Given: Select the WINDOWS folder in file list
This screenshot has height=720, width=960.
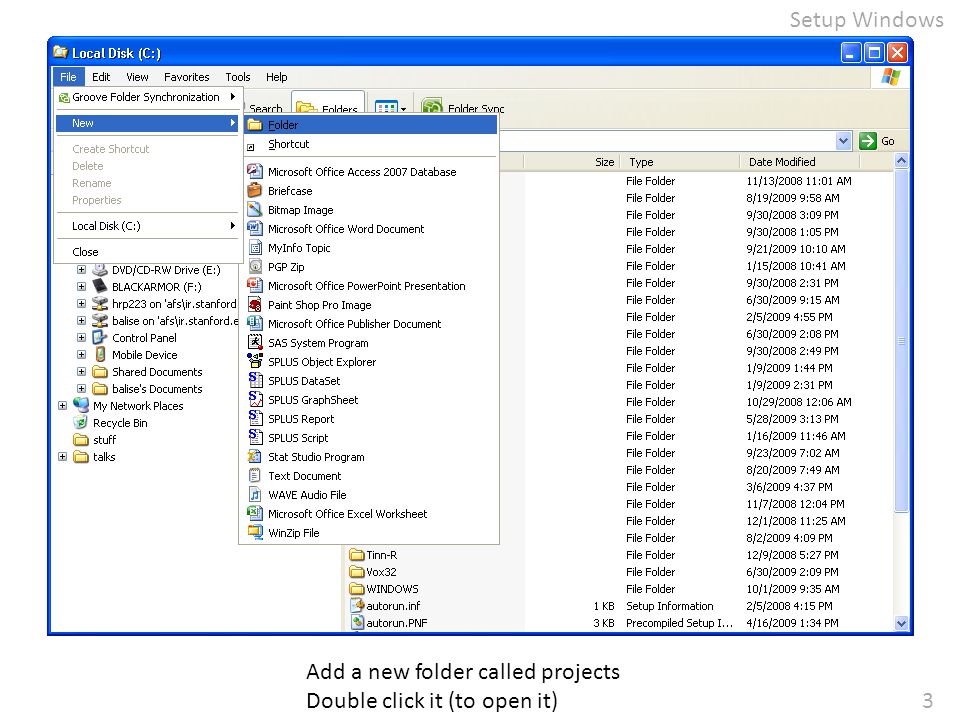Looking at the screenshot, I should coord(384,588).
